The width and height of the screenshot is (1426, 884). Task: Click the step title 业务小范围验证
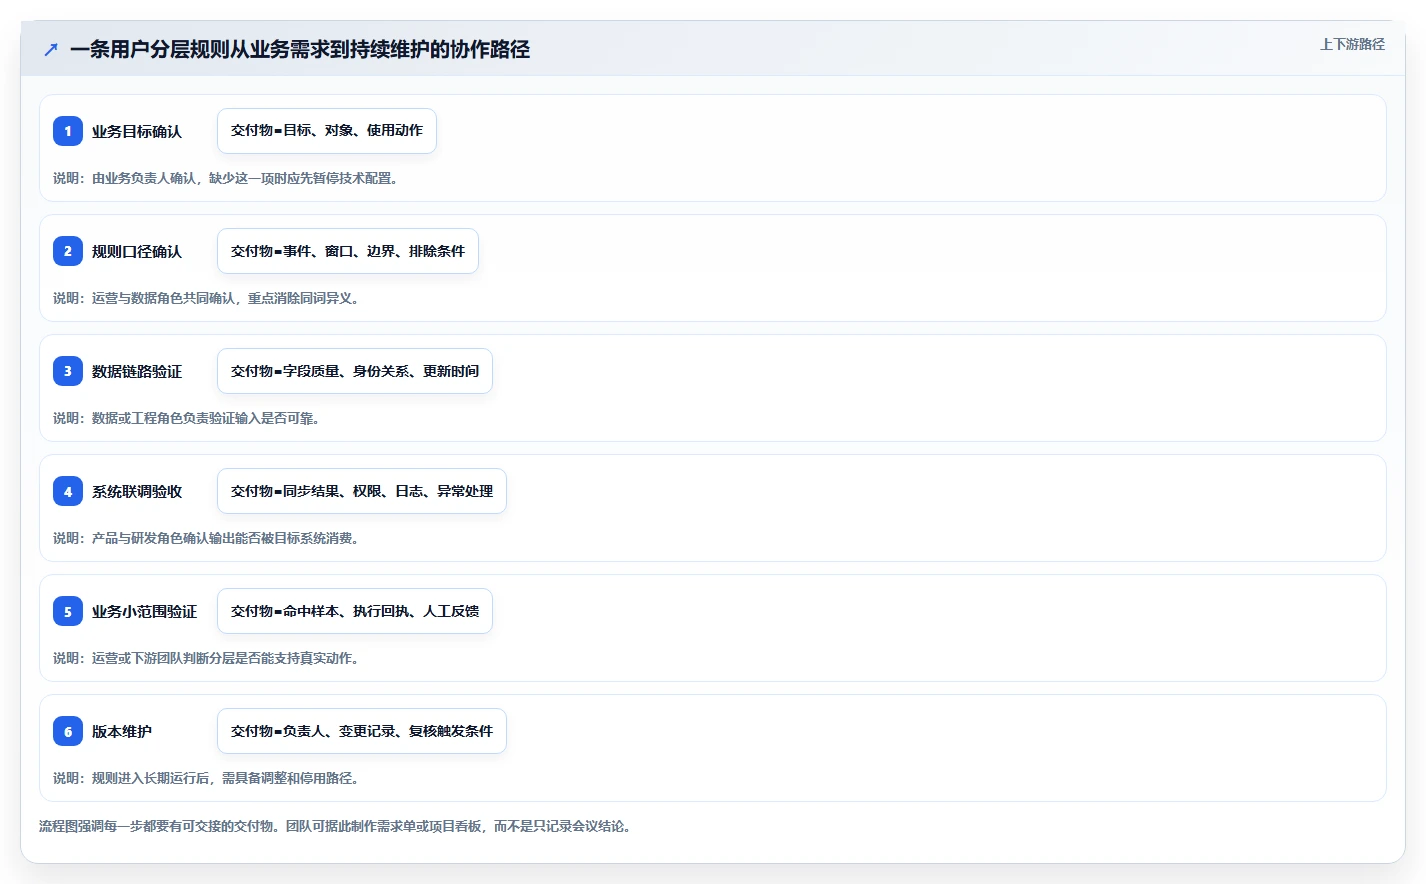click(145, 611)
